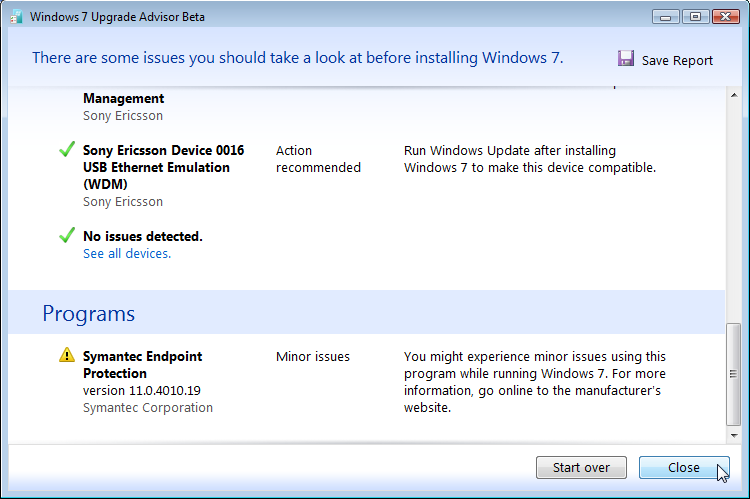Click the vertical scrollbar thumb

733,374
